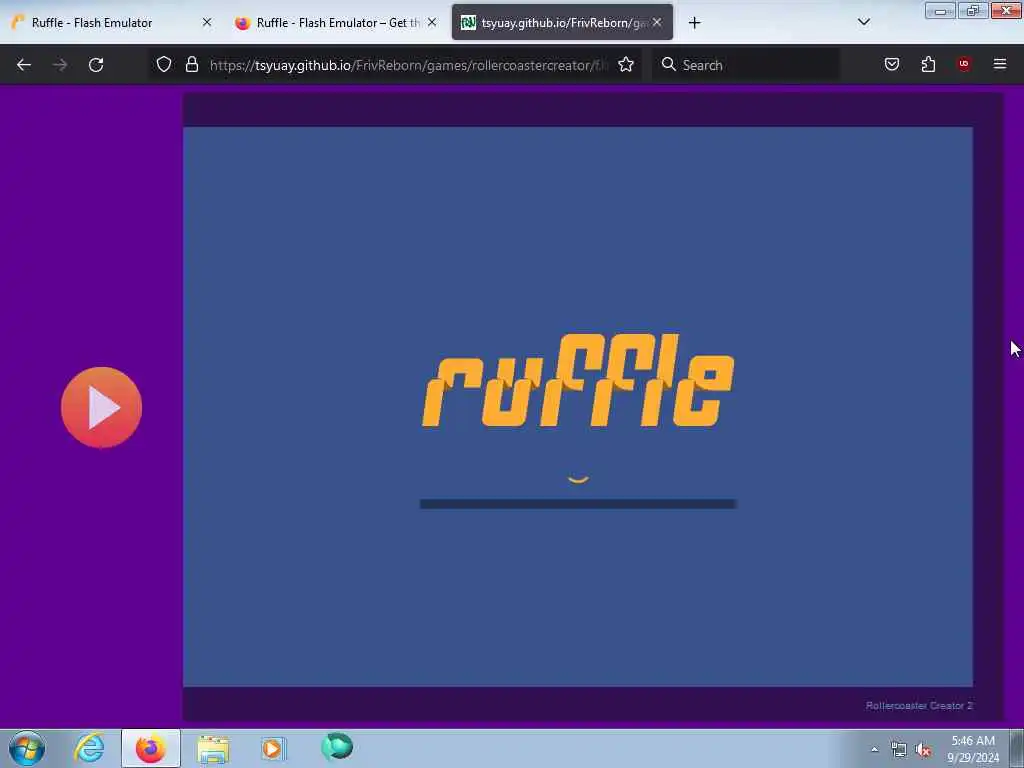Bookmark this page with the star

[626, 64]
